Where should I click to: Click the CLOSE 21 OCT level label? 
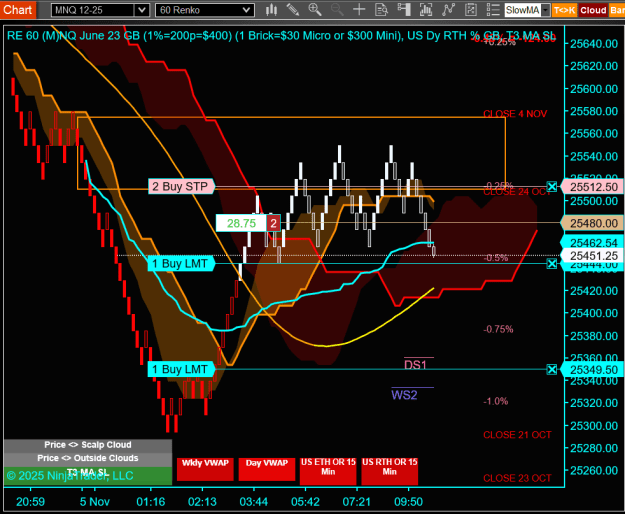[x=517, y=435]
